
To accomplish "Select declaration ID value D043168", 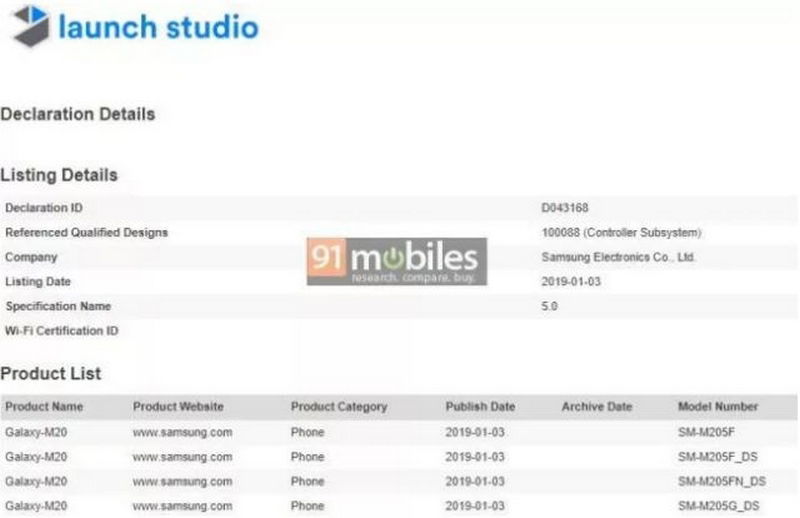I will tap(565, 208).
